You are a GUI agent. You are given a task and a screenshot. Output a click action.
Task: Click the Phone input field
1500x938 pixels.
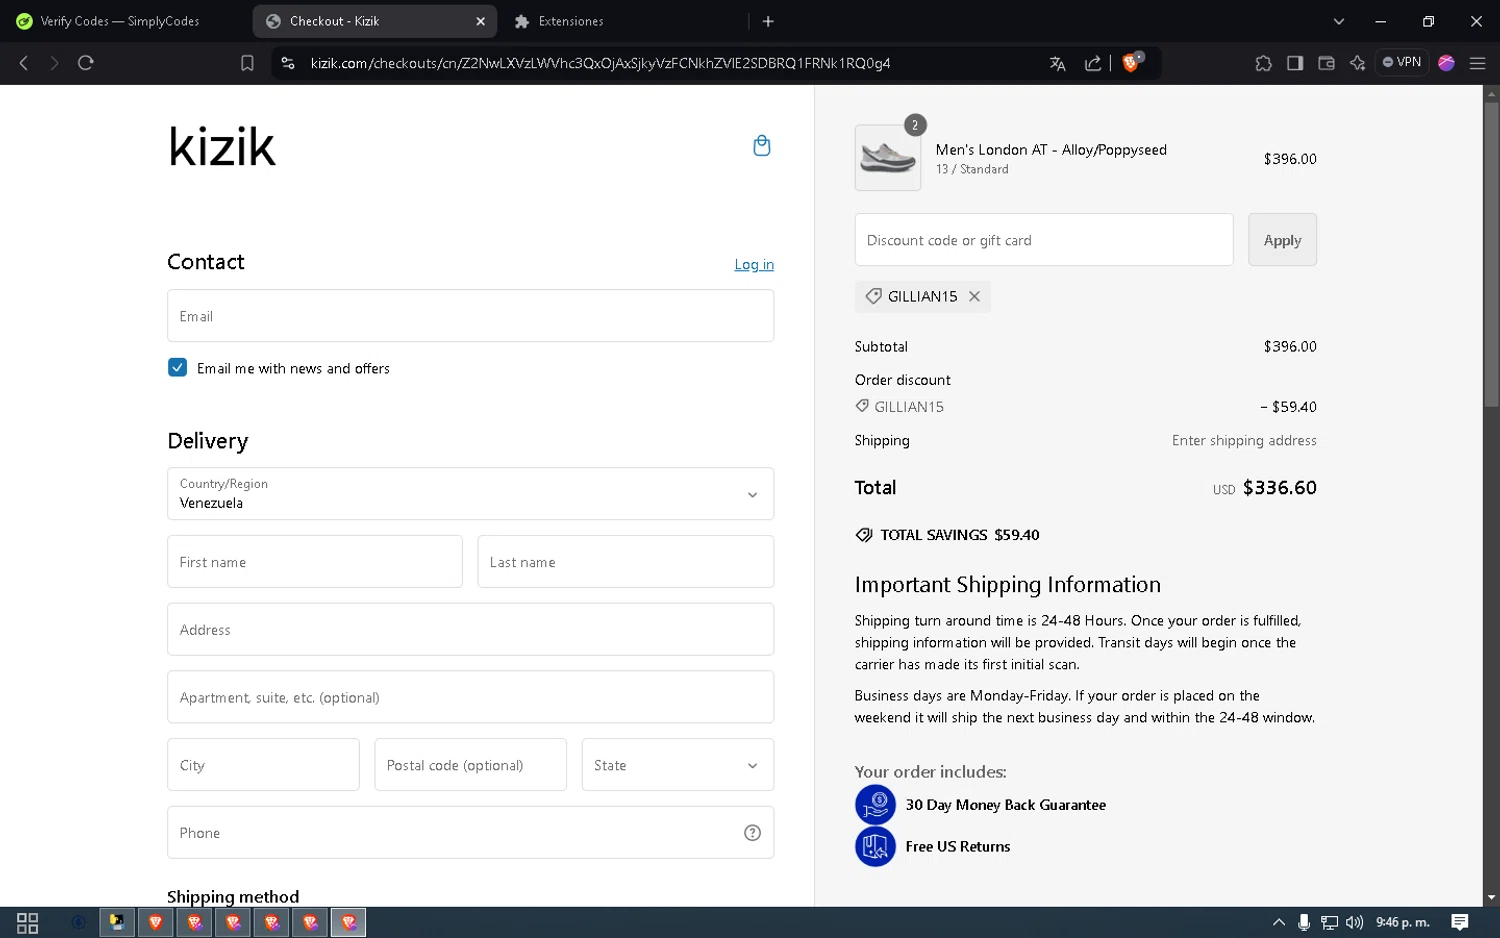(x=470, y=833)
